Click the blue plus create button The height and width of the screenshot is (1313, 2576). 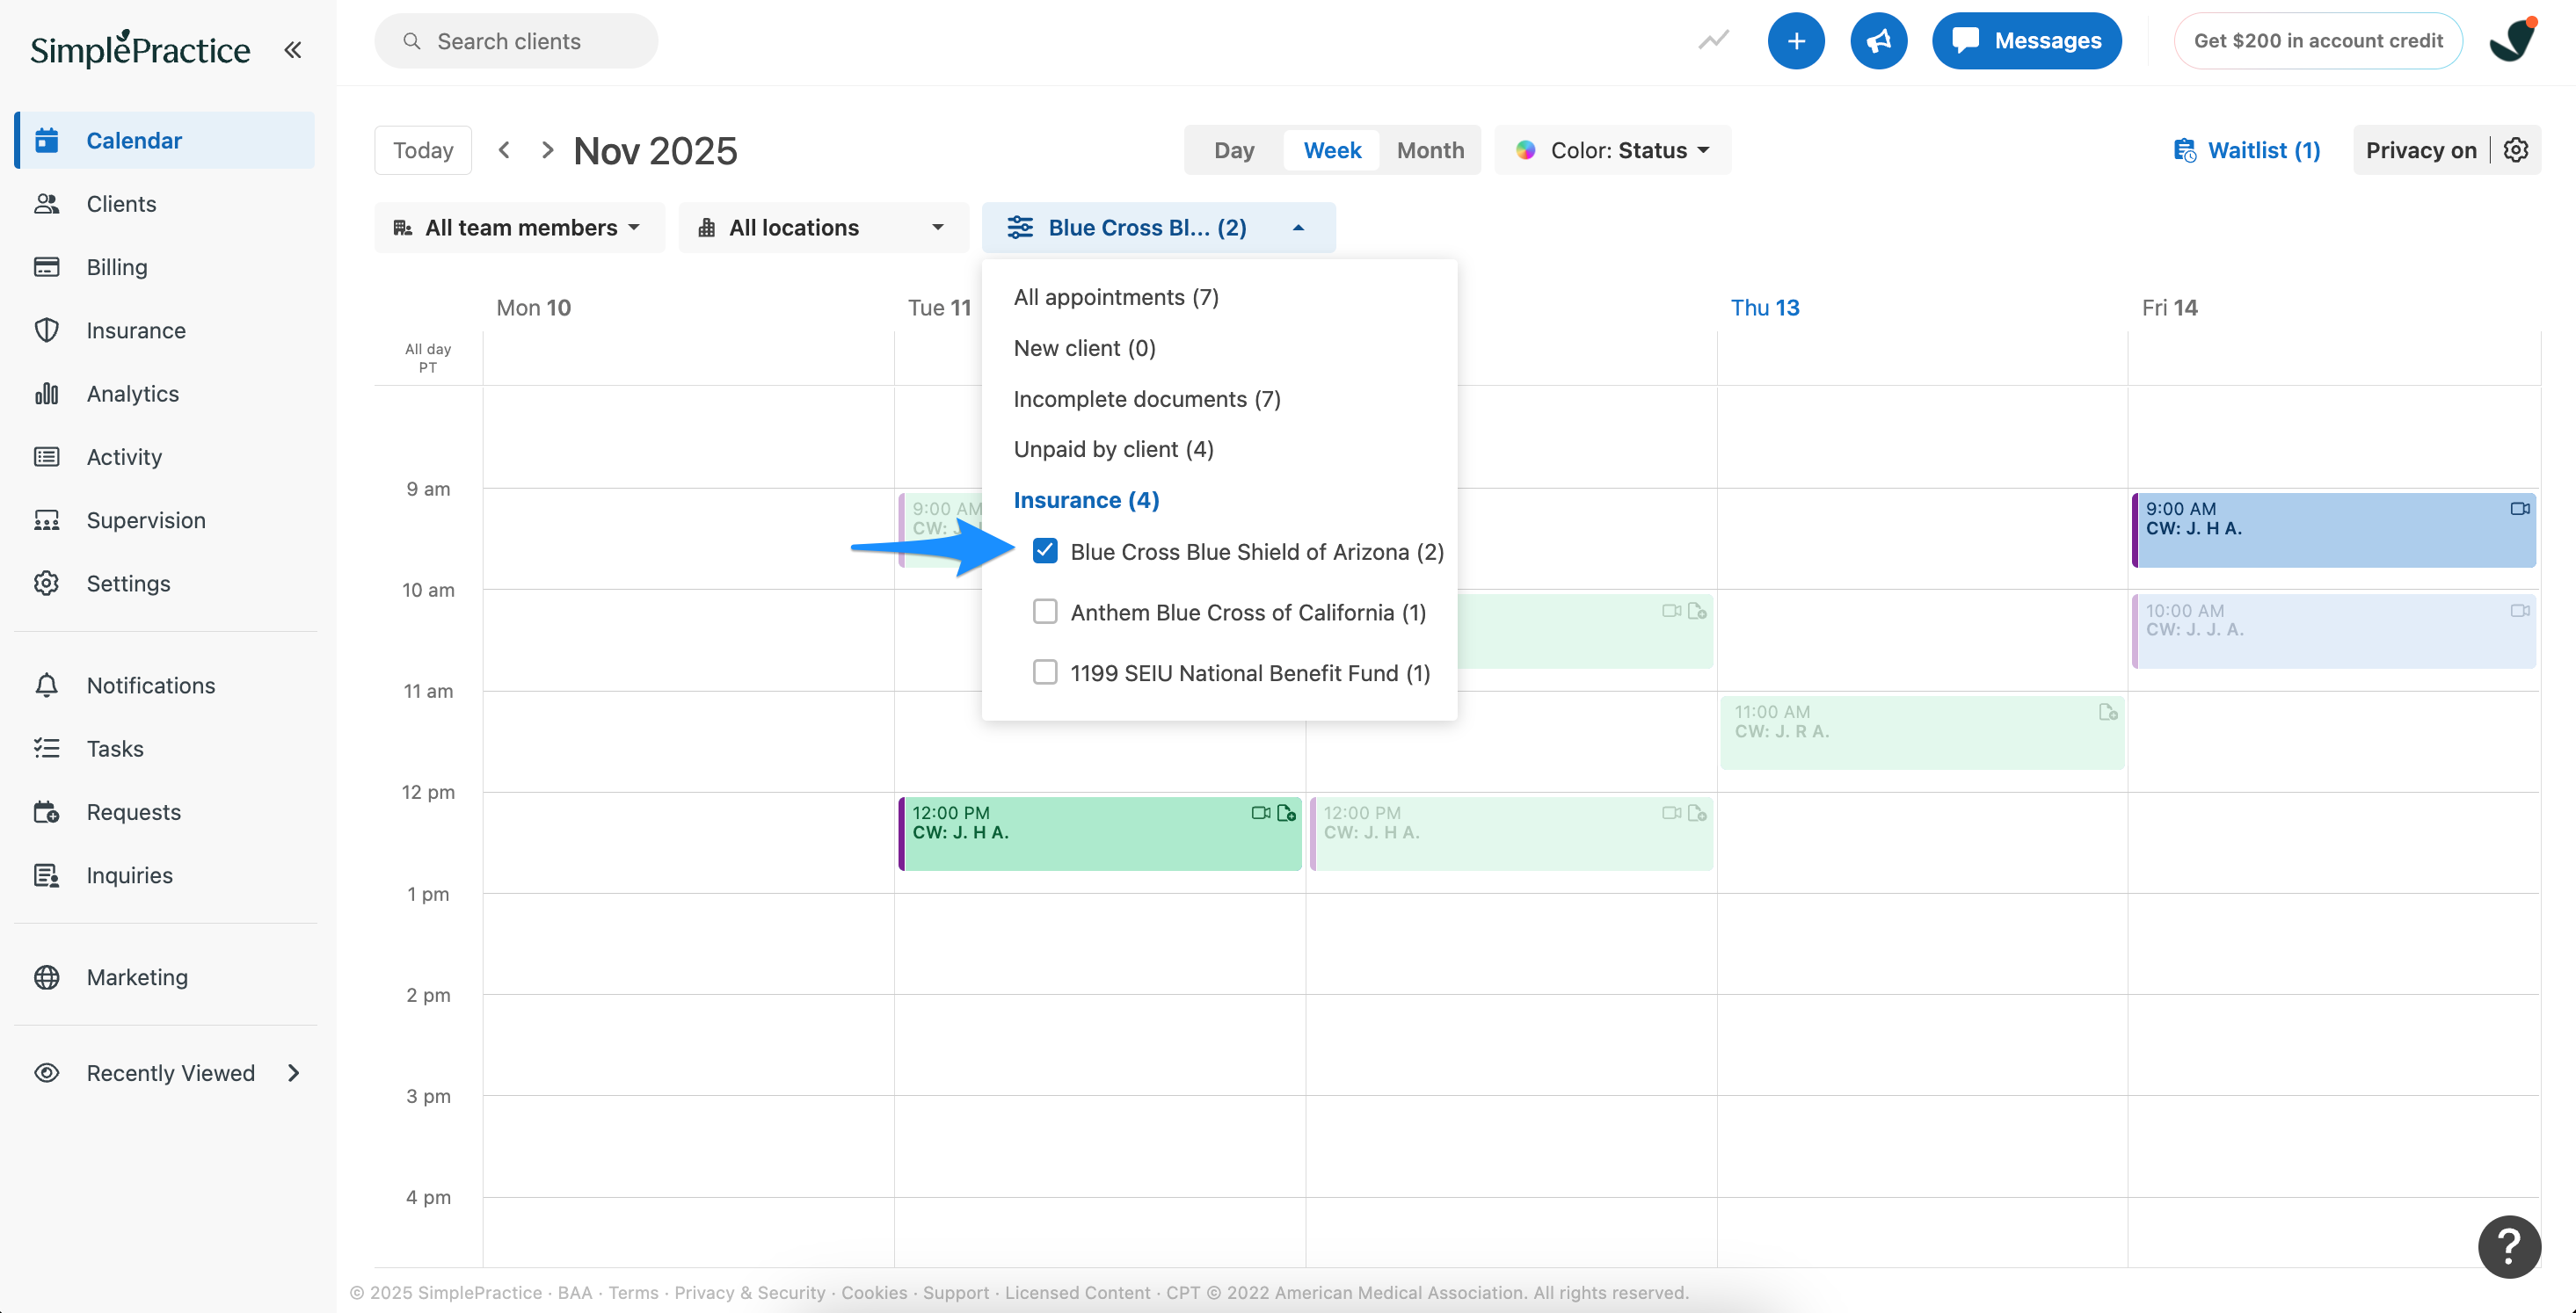[1796, 41]
